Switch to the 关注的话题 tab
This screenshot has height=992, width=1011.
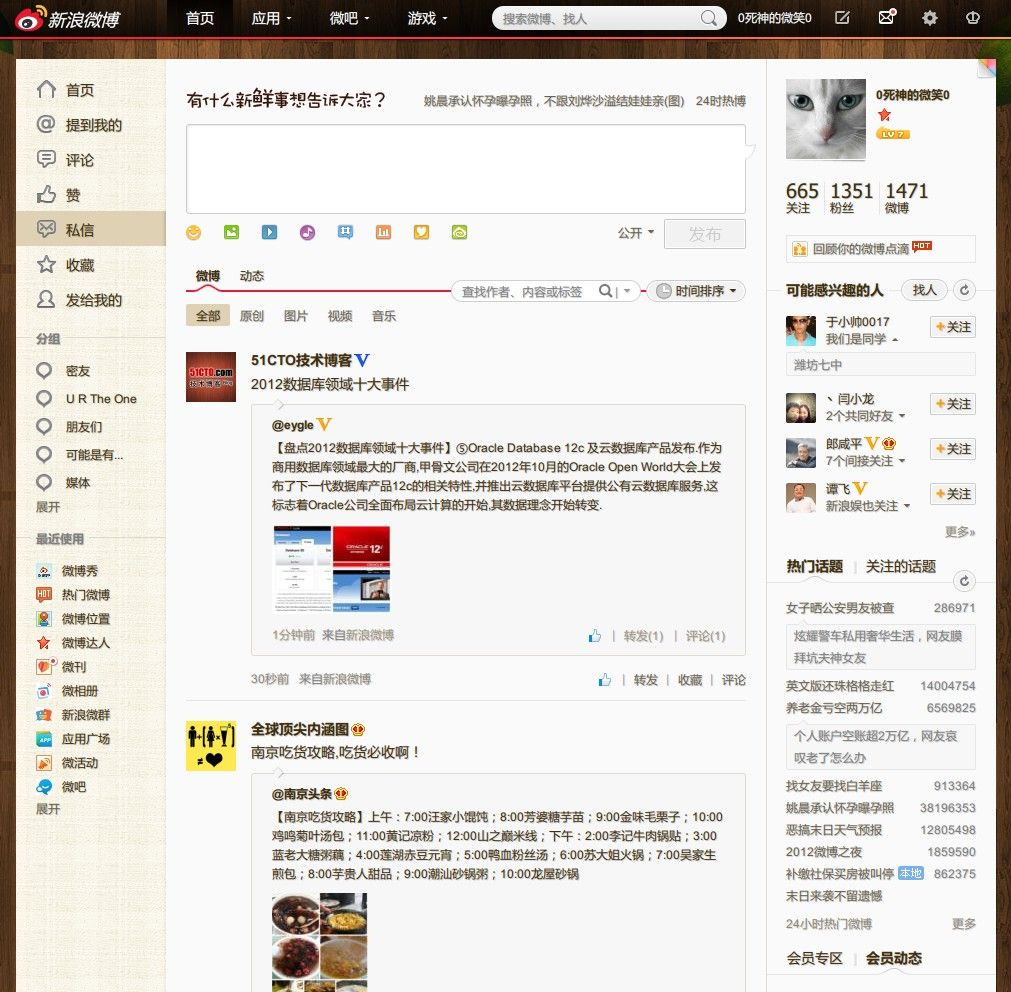click(x=900, y=567)
